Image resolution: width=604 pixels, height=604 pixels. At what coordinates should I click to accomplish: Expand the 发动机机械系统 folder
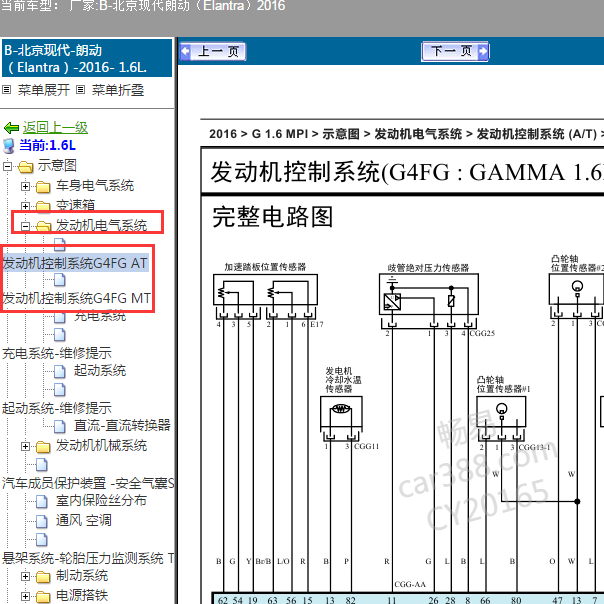click(x=25, y=446)
